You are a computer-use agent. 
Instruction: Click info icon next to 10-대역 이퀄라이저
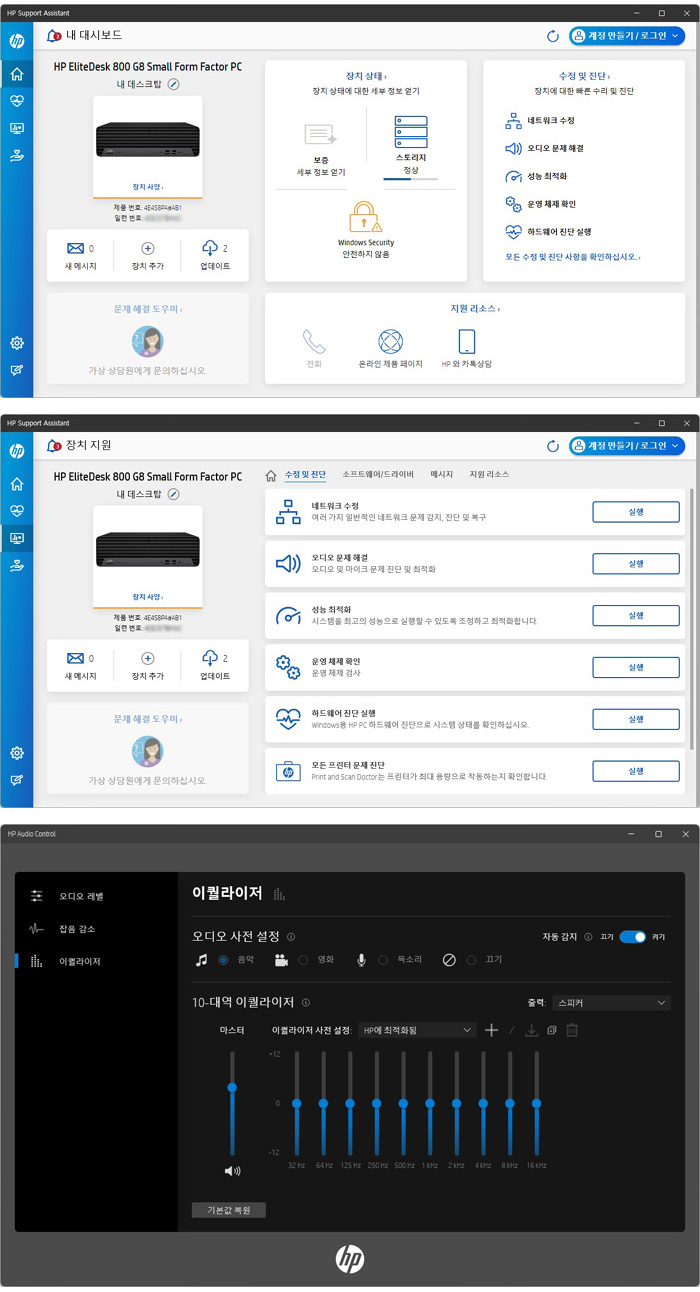(x=305, y=1002)
